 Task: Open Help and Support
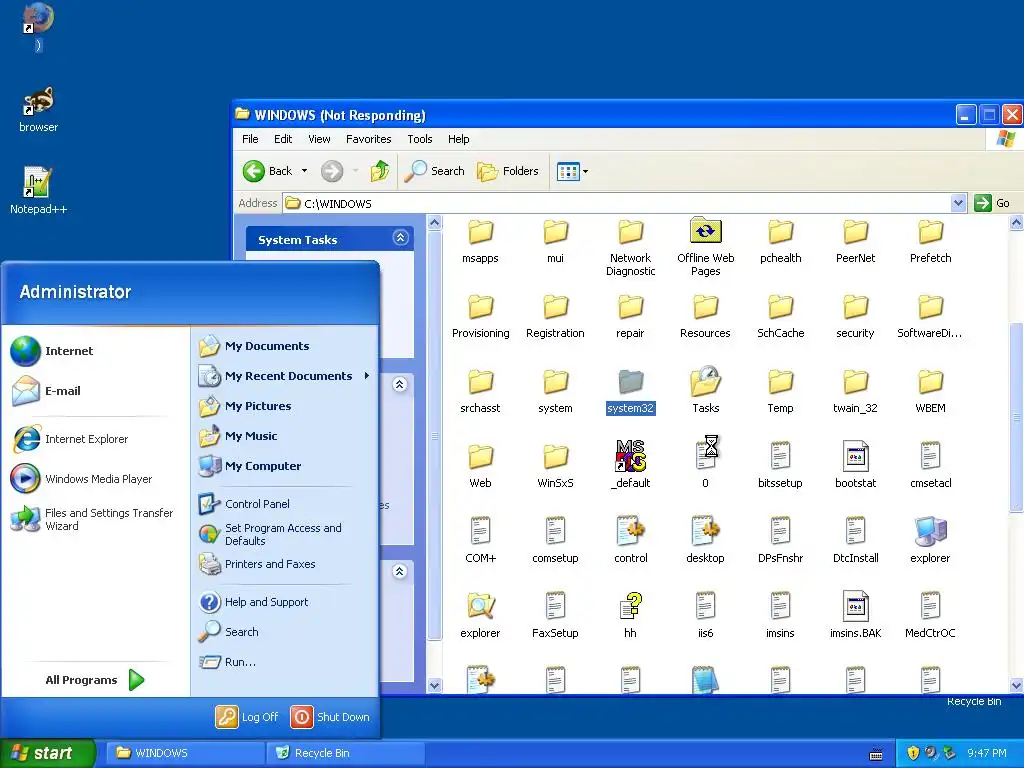pyautogui.click(x=253, y=601)
